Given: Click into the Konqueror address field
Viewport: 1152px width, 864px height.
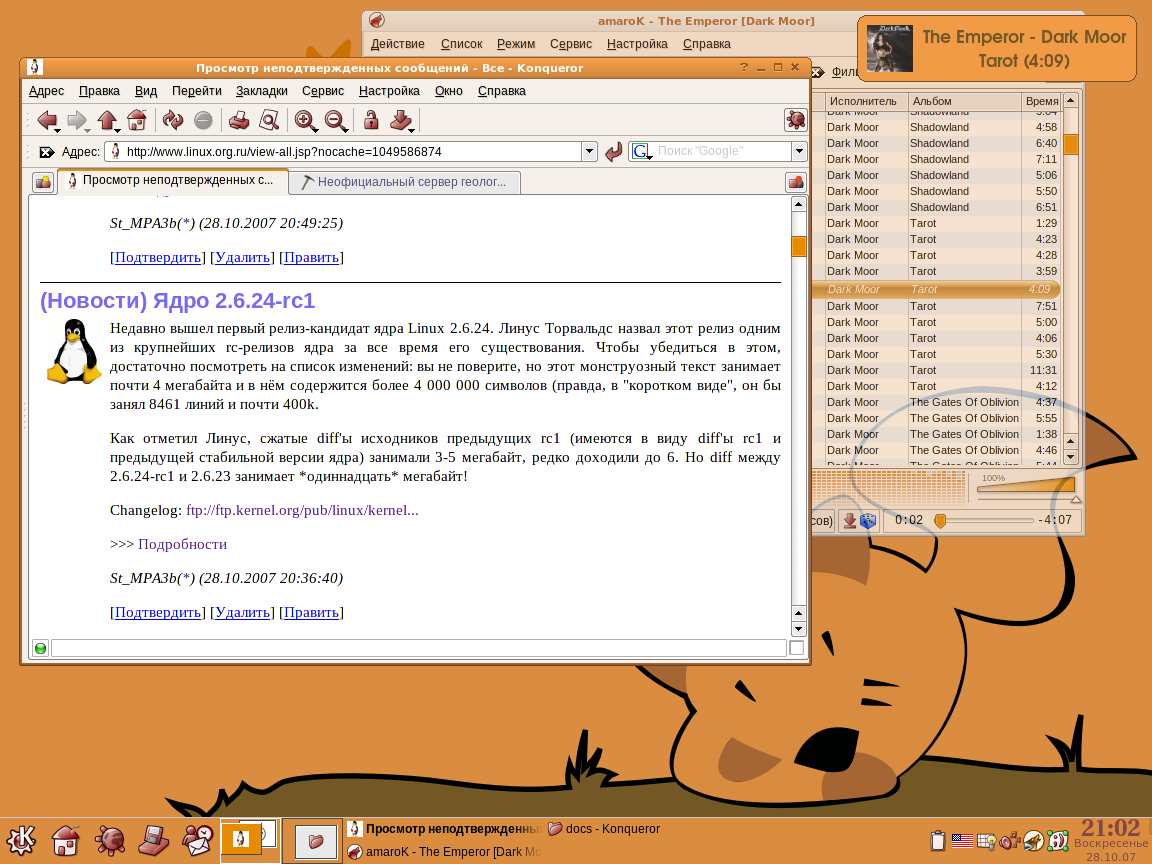Looking at the screenshot, I should [x=344, y=152].
